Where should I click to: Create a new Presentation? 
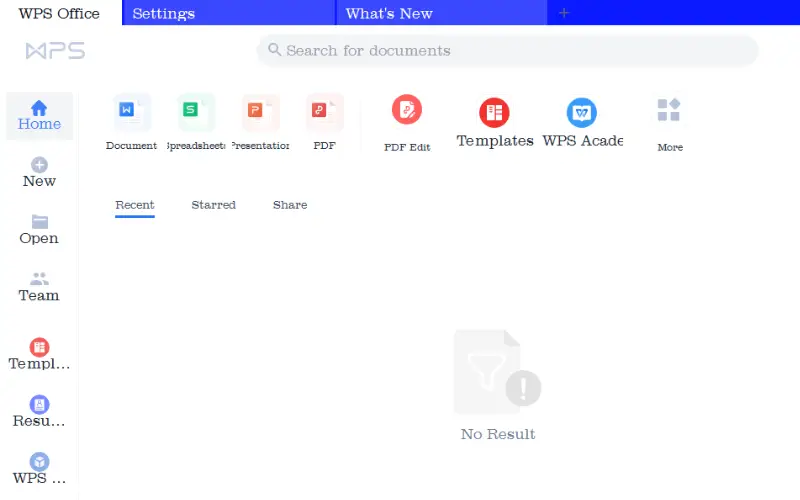click(x=260, y=122)
